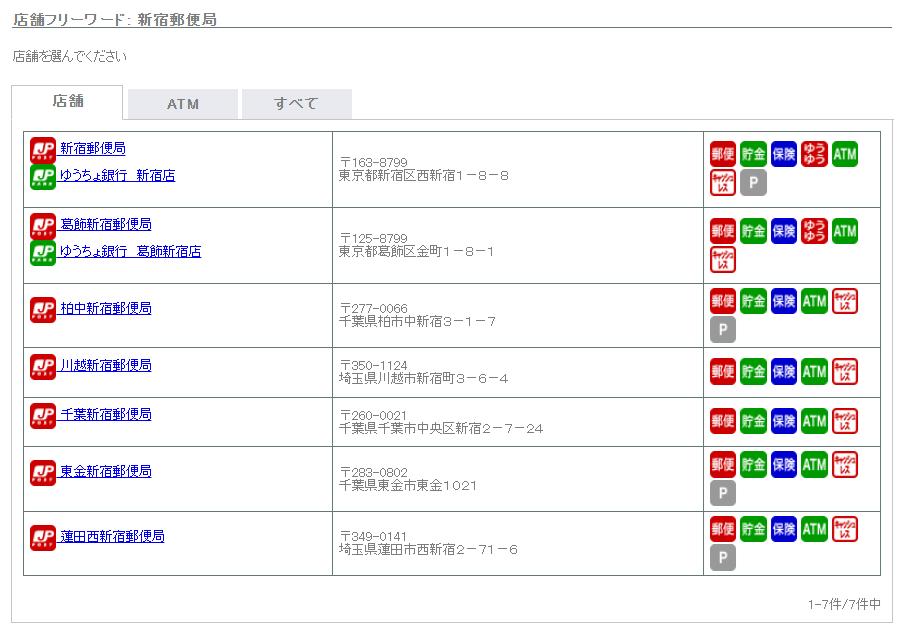The height and width of the screenshot is (630, 904).
Task: Click the green ATM icon for 柏中新宿郵便局
Action: tap(814, 301)
